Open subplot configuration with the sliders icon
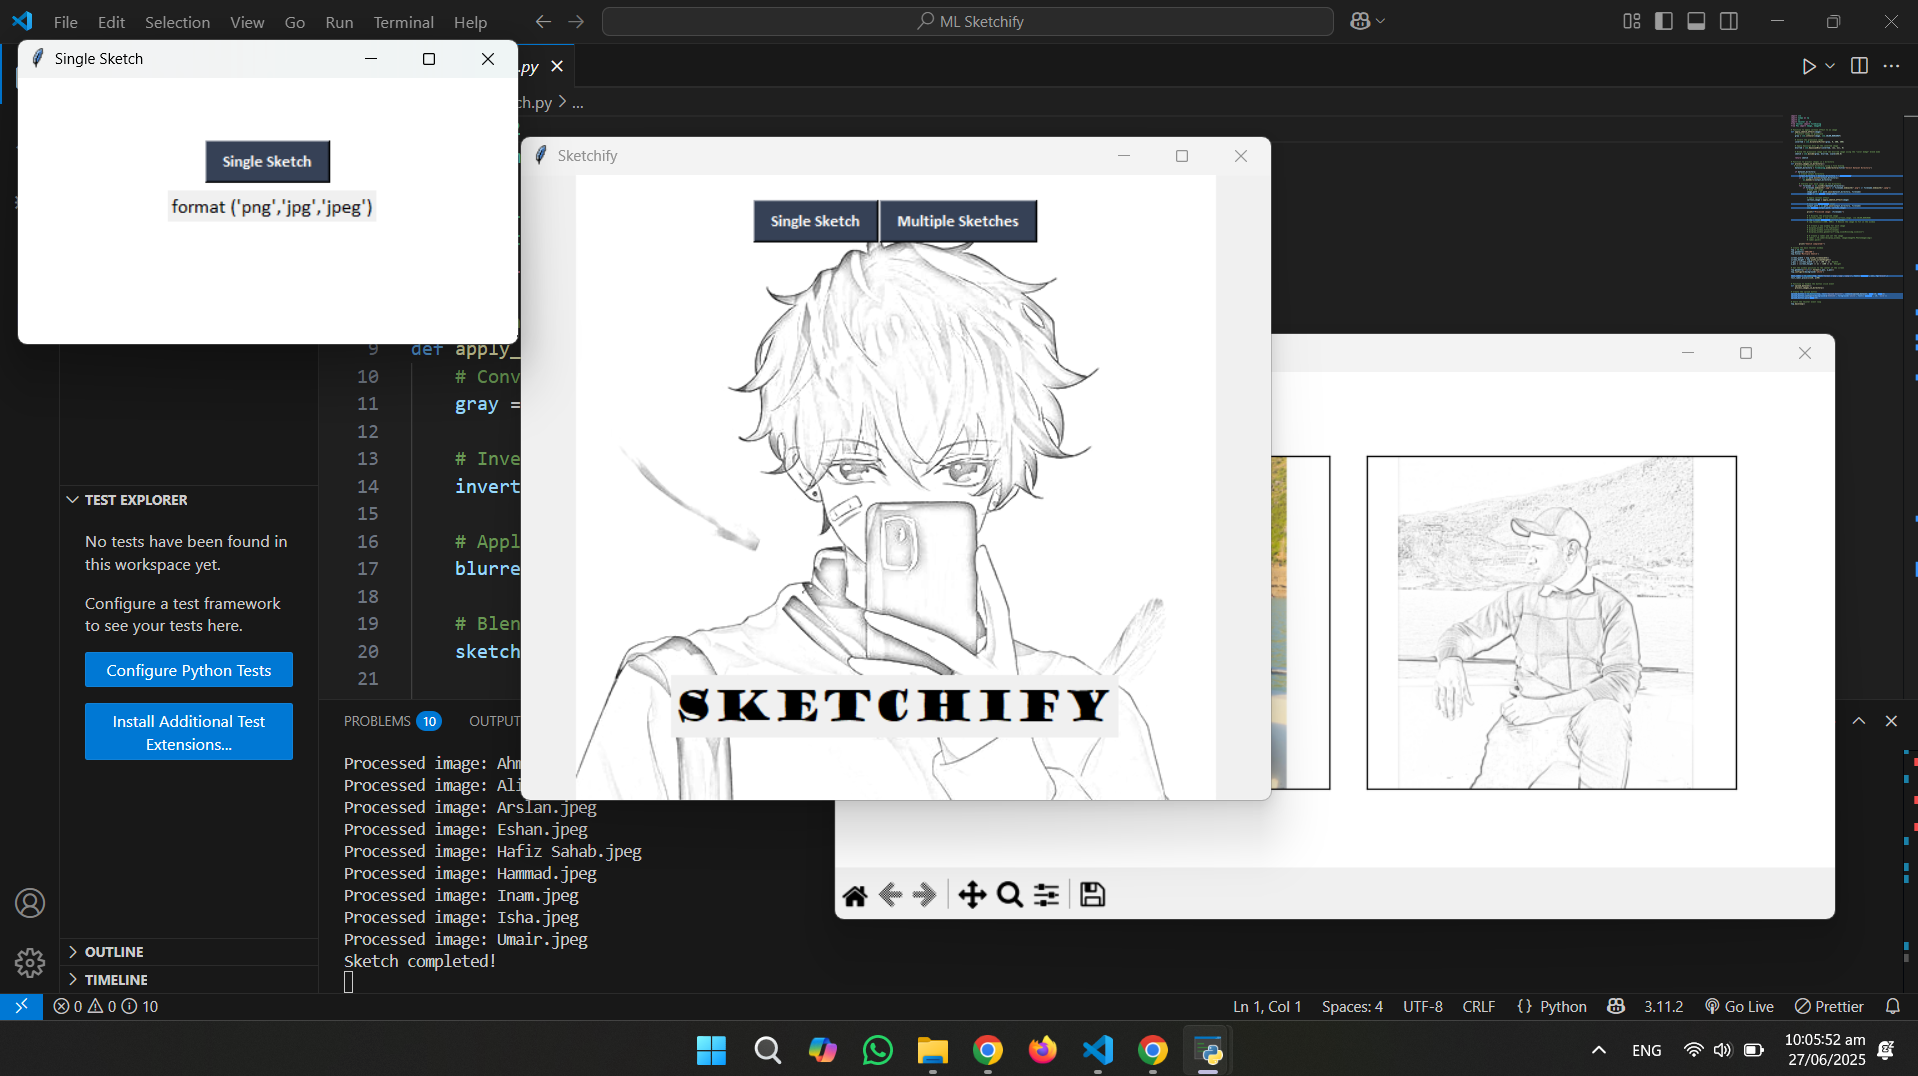Screen dimensions: 1918x1076 [1045, 894]
